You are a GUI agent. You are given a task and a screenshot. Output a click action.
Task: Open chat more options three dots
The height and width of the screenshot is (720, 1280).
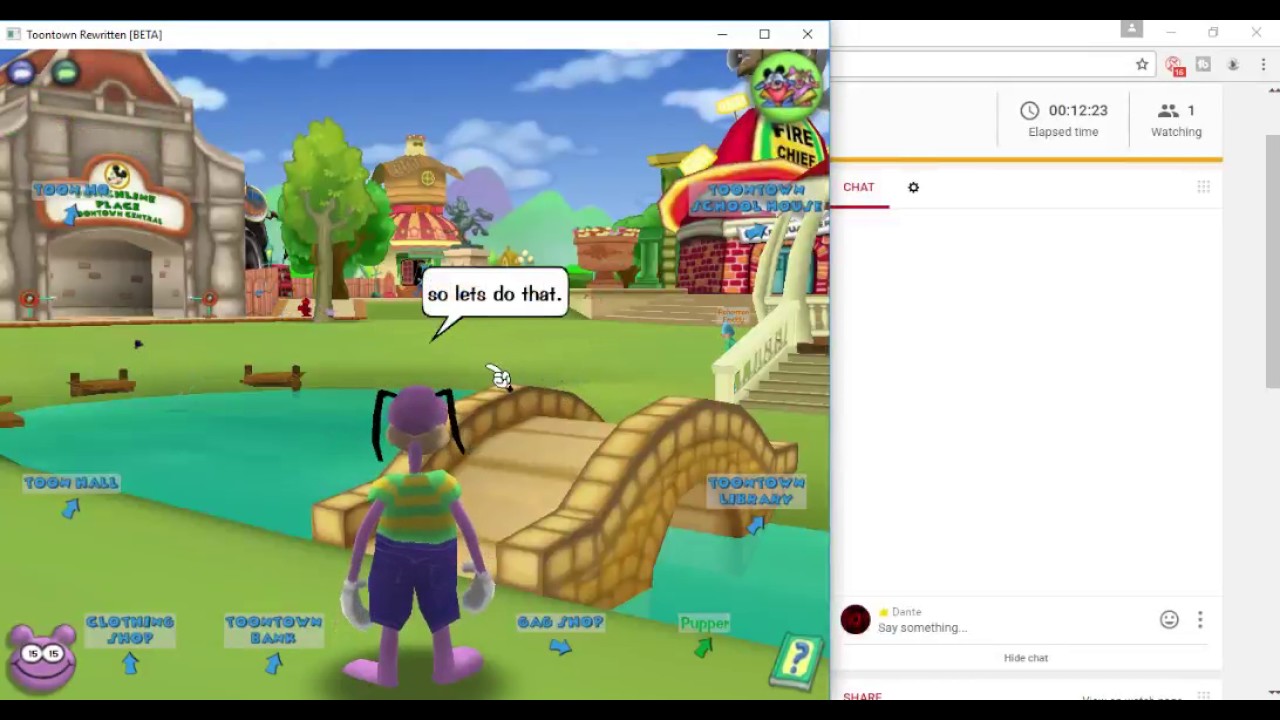[1200, 619]
